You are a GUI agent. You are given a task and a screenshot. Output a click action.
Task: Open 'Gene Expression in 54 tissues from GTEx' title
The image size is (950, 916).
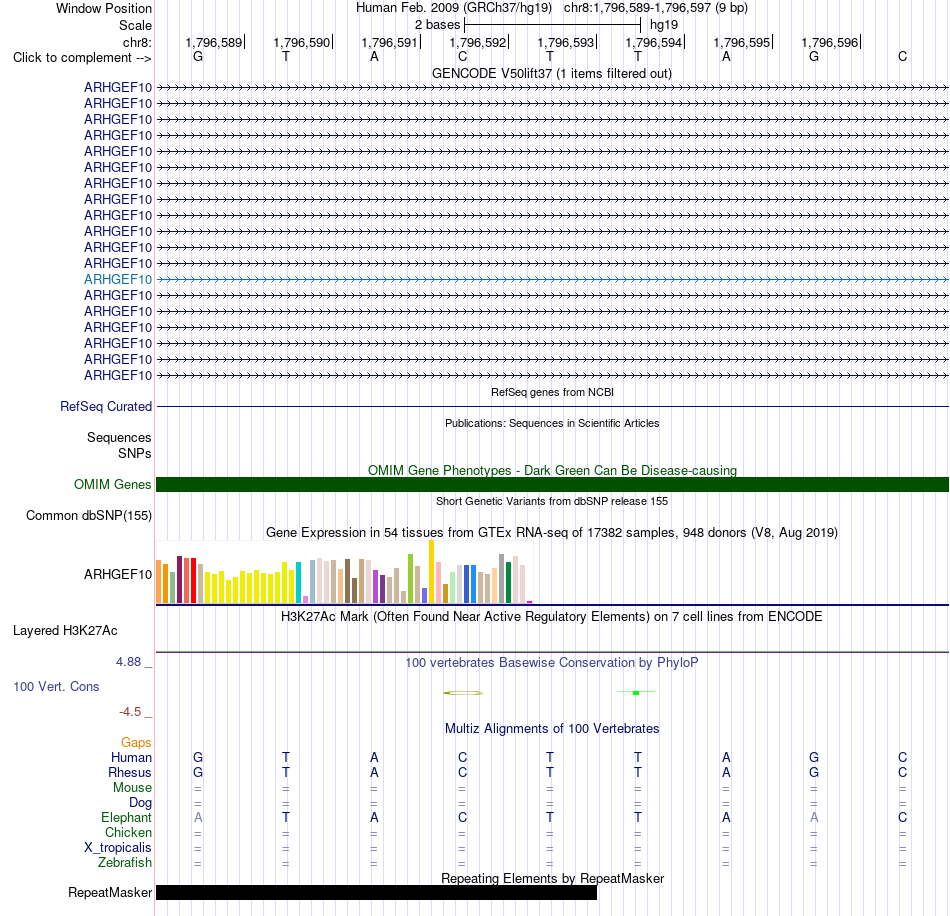point(552,533)
